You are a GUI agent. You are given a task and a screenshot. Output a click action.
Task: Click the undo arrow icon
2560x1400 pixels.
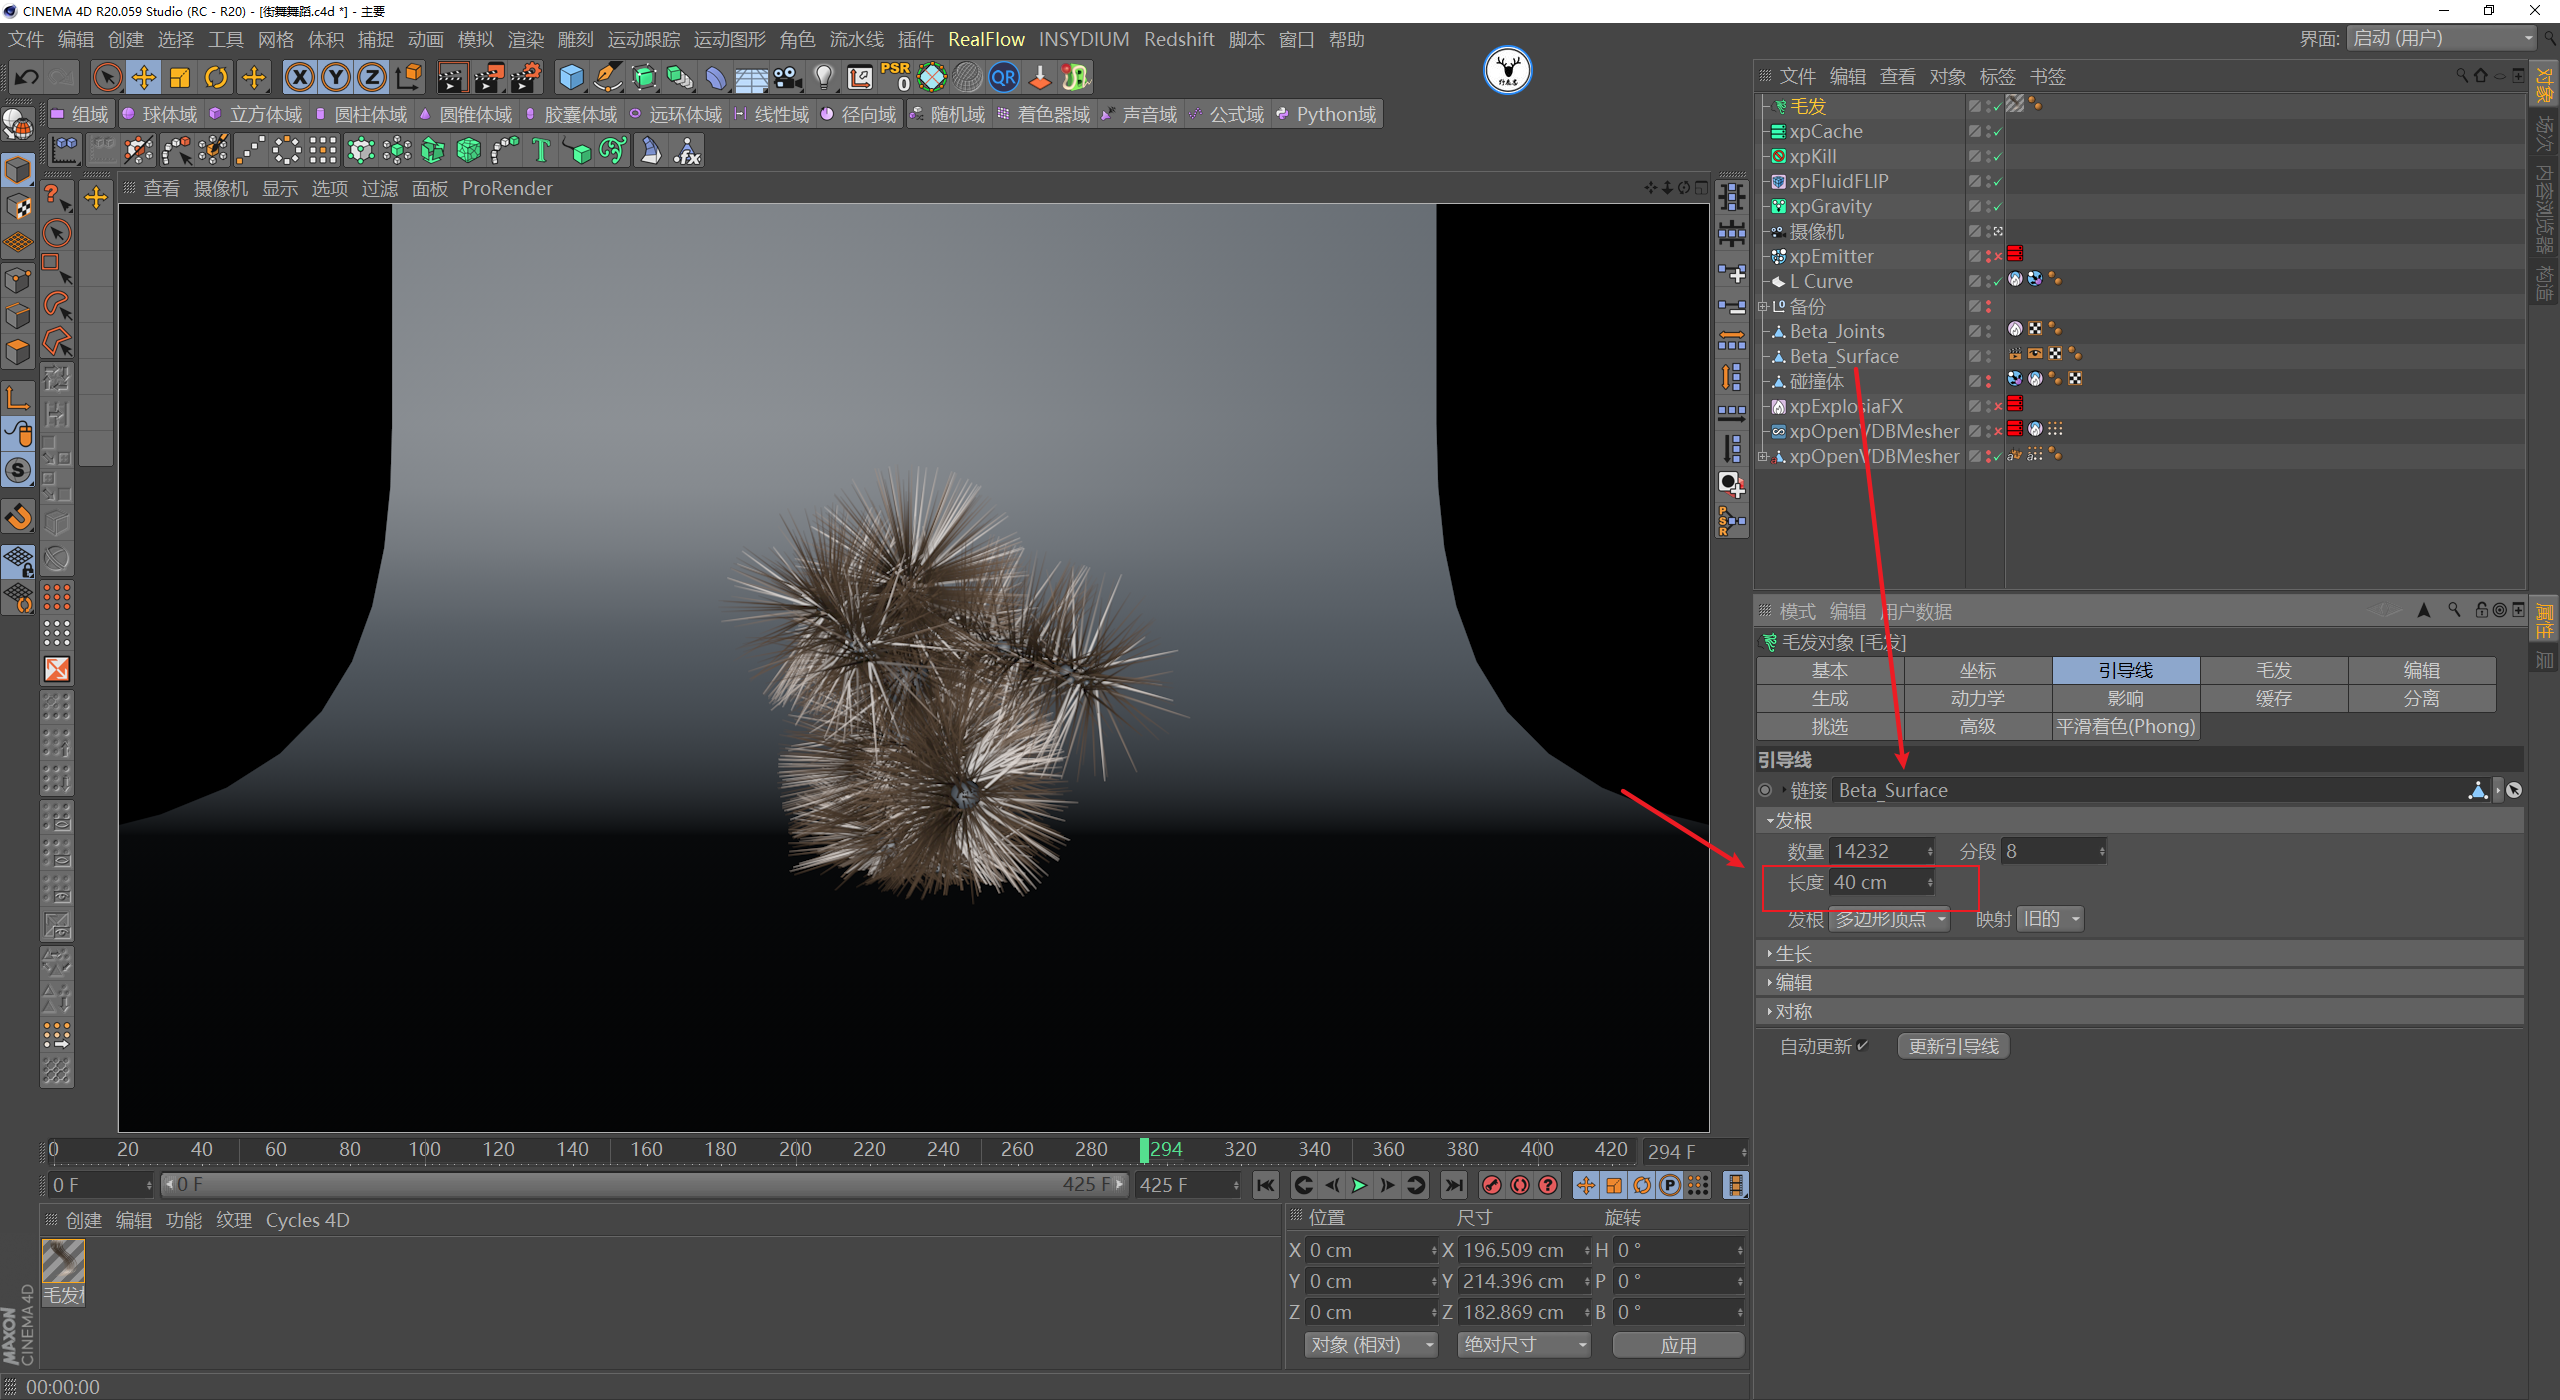[x=27, y=77]
